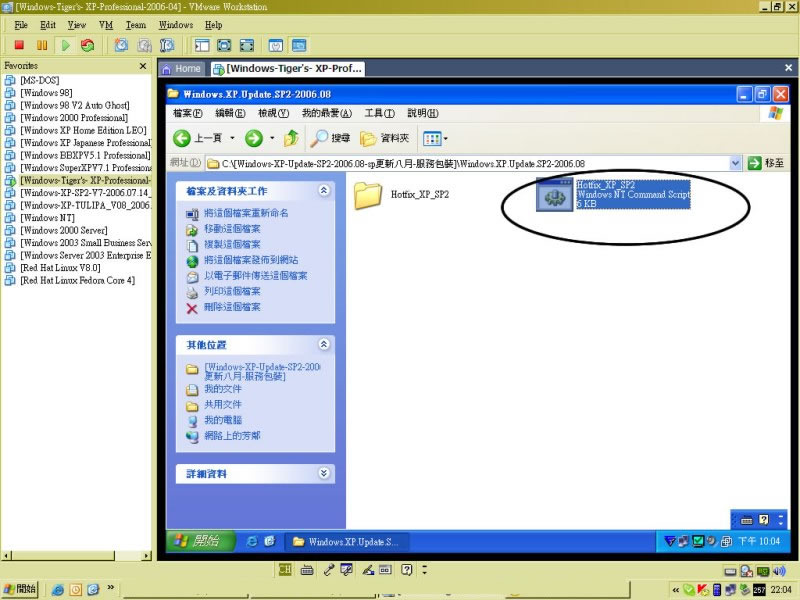800x600 pixels.
Task: Click the Windows.XP.Update.S... taskbar button
Action: (346, 542)
